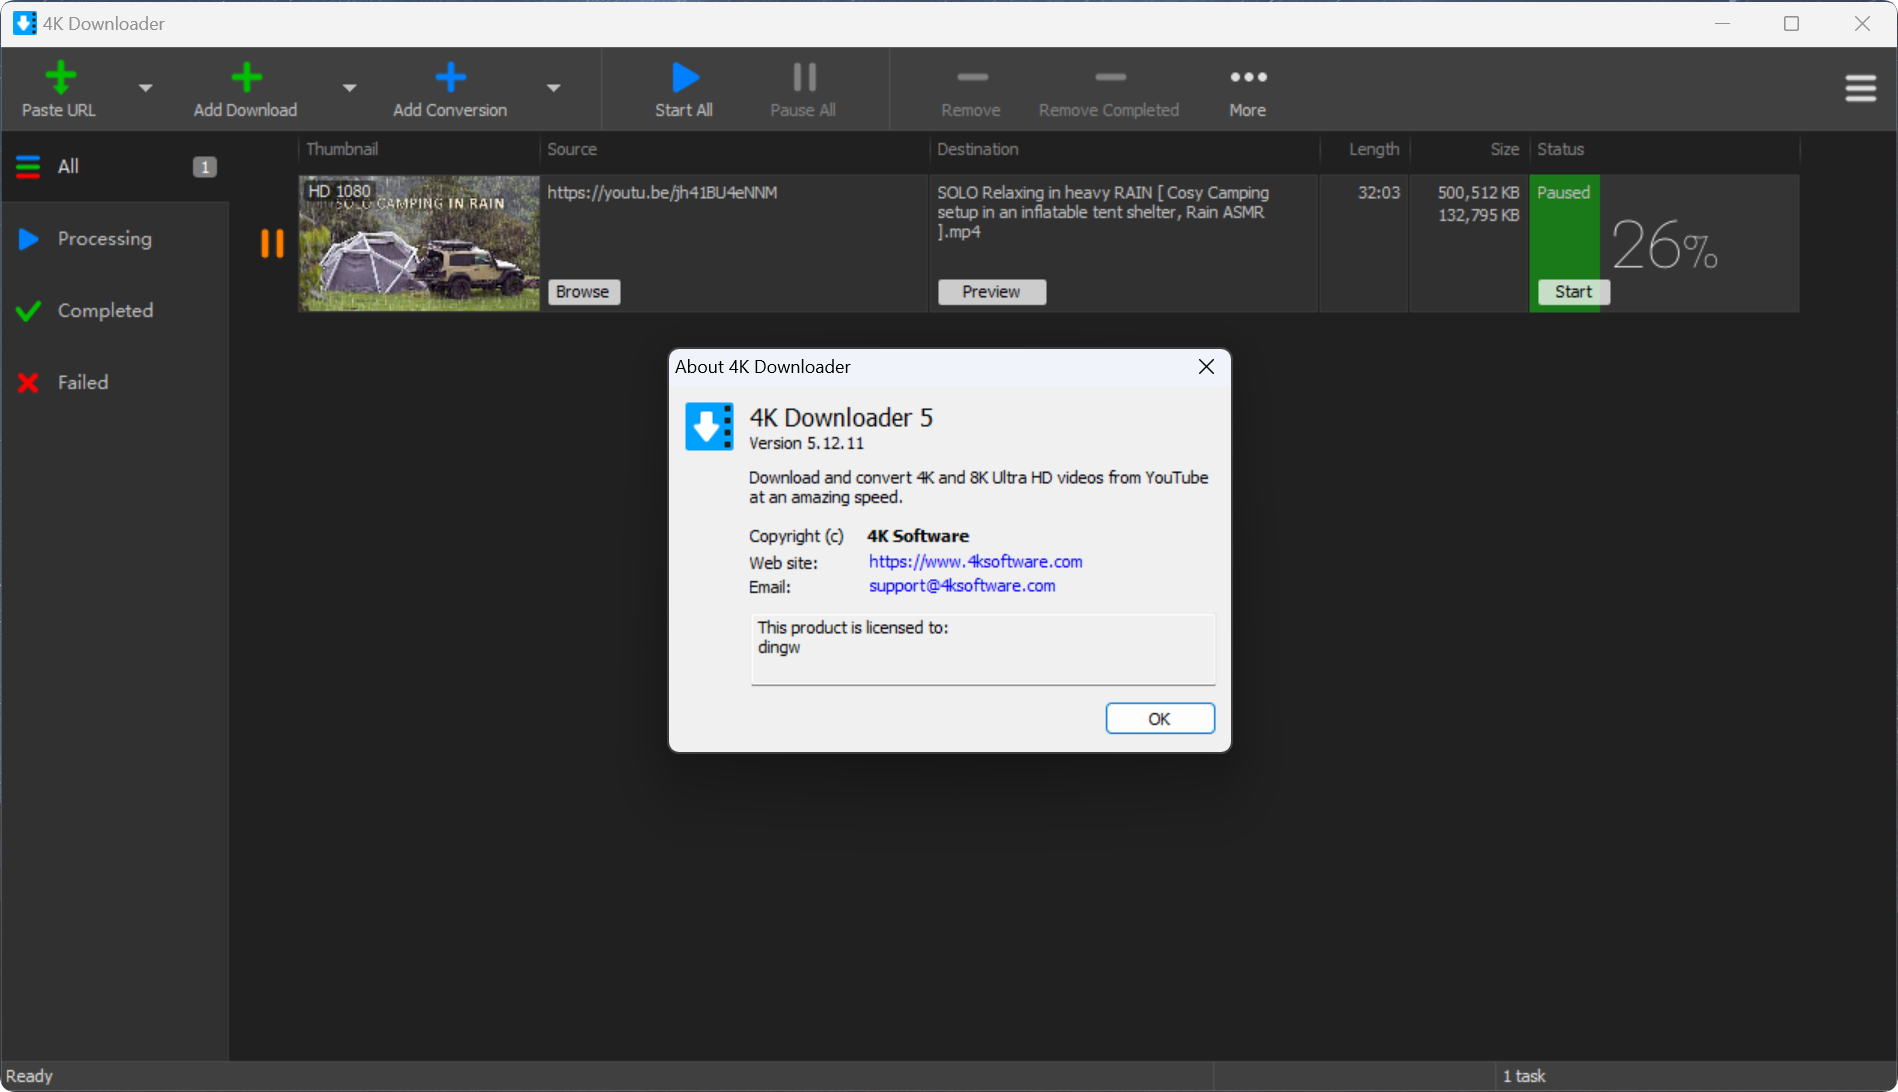Click the Paste URL green plus icon

[60, 78]
